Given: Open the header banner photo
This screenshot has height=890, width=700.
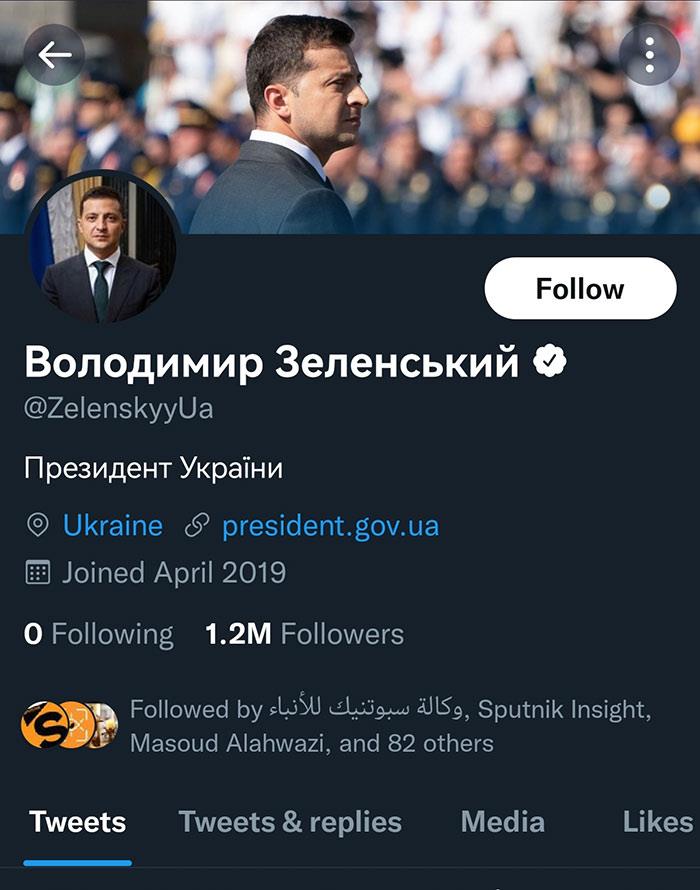Looking at the screenshot, I should tap(450, 120).
